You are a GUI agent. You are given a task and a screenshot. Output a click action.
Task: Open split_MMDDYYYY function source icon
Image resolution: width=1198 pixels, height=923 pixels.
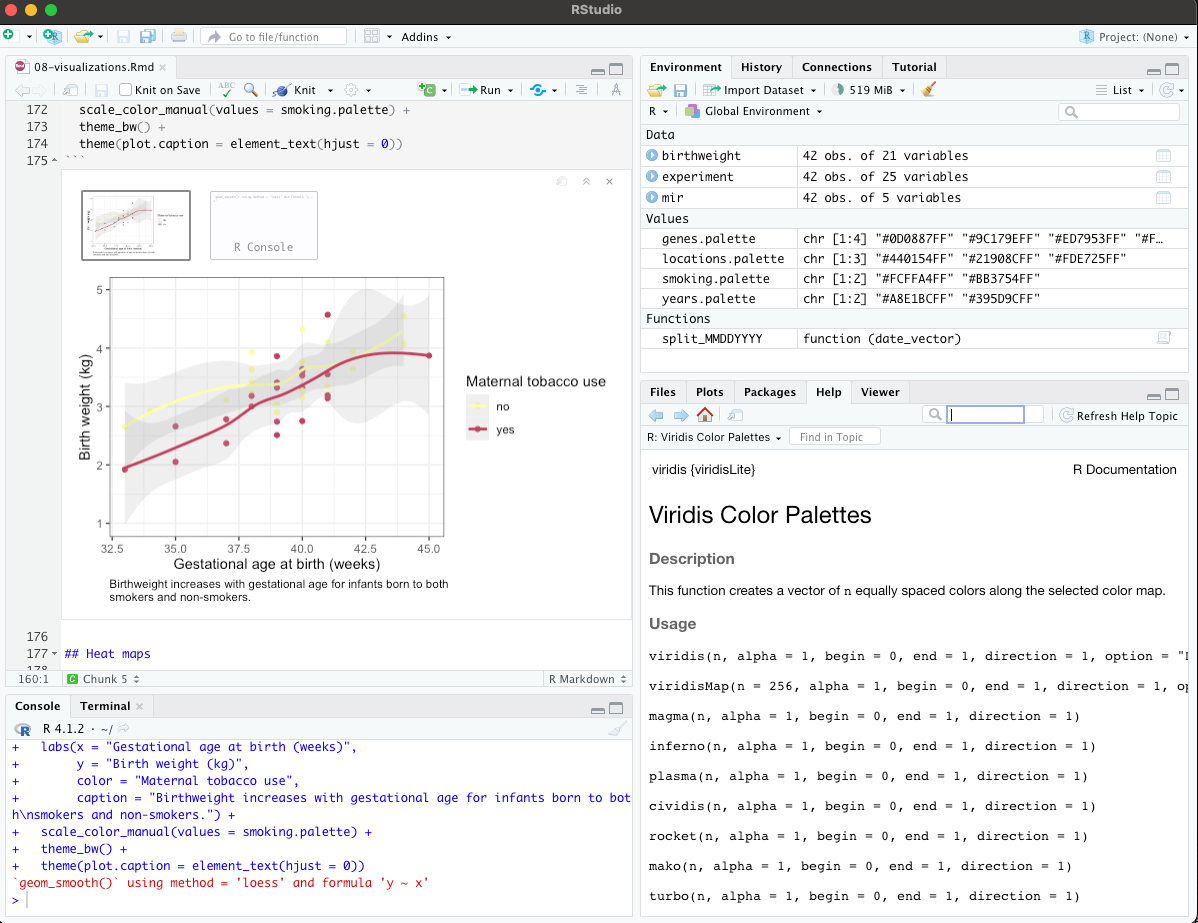1164,338
